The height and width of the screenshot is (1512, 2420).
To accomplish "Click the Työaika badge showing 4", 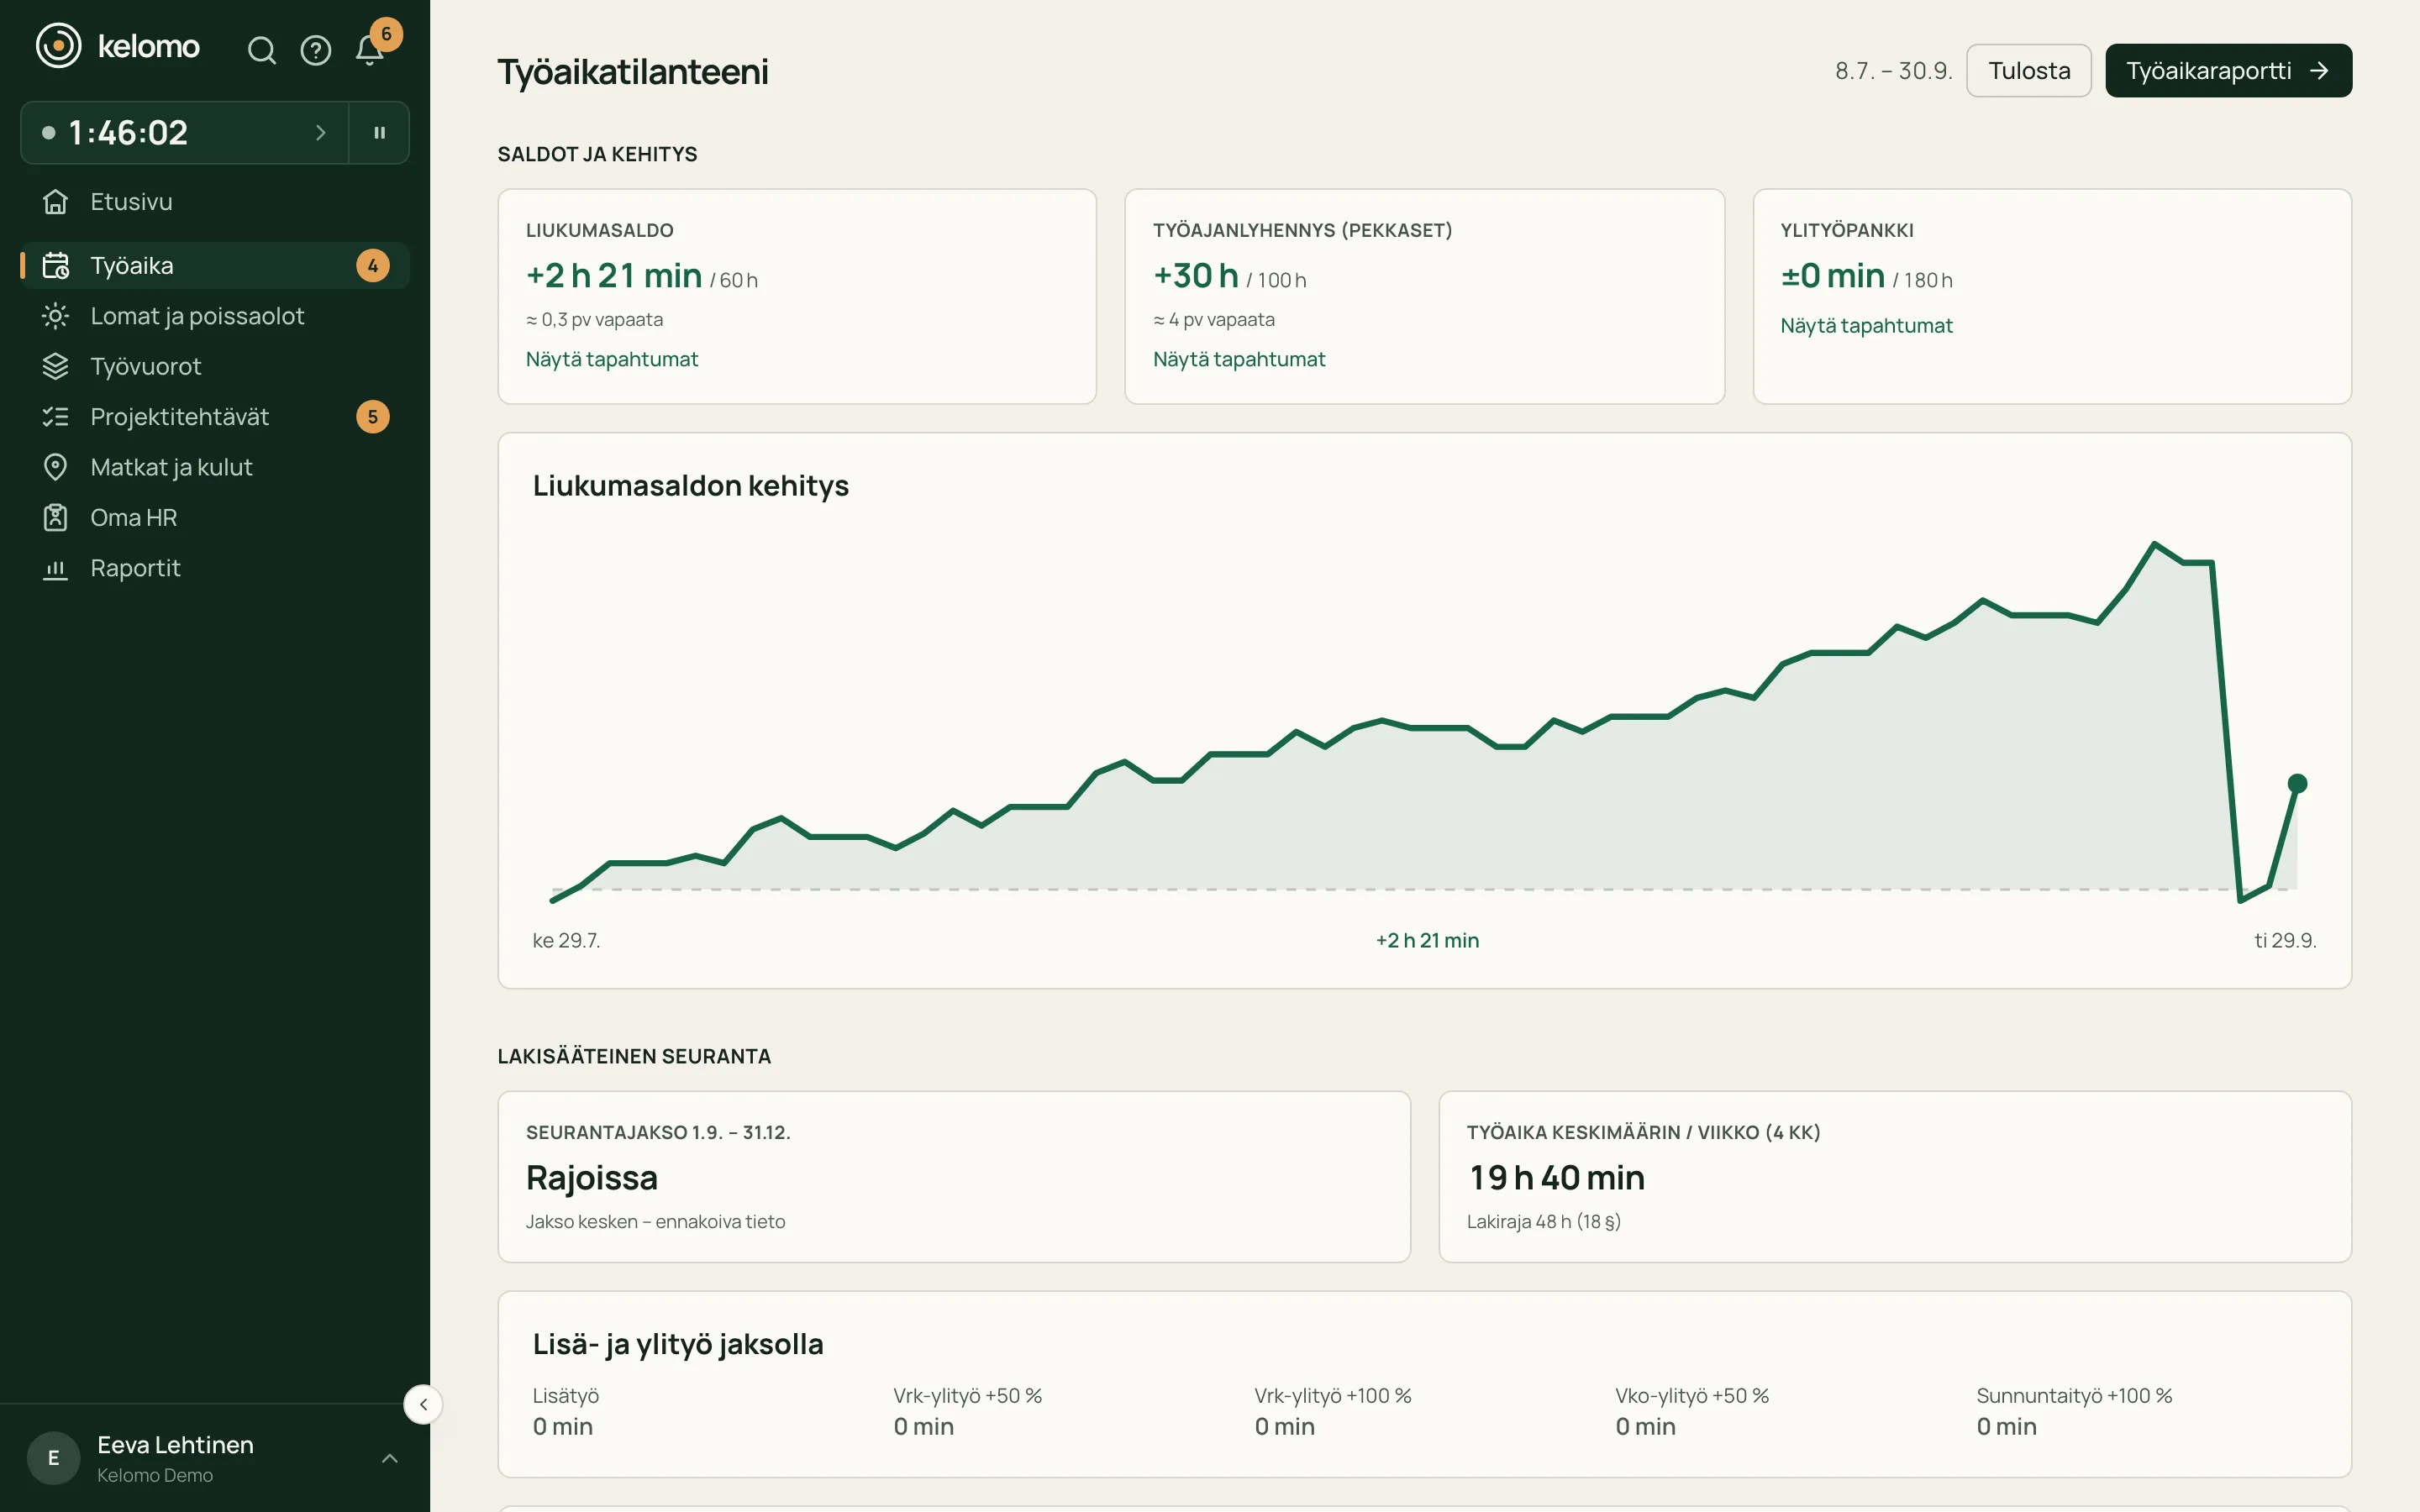I will 373,266.
